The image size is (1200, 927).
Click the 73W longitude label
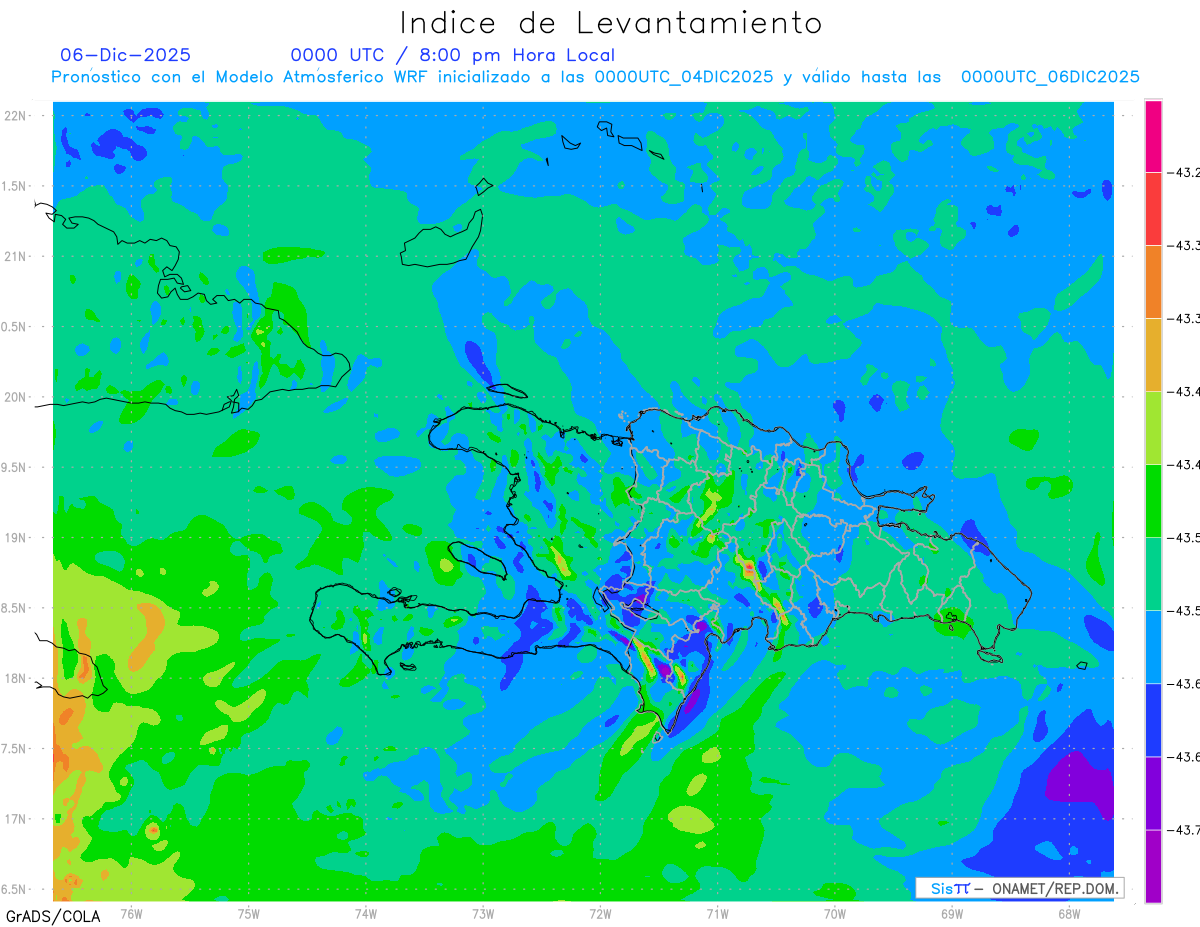click(x=483, y=913)
